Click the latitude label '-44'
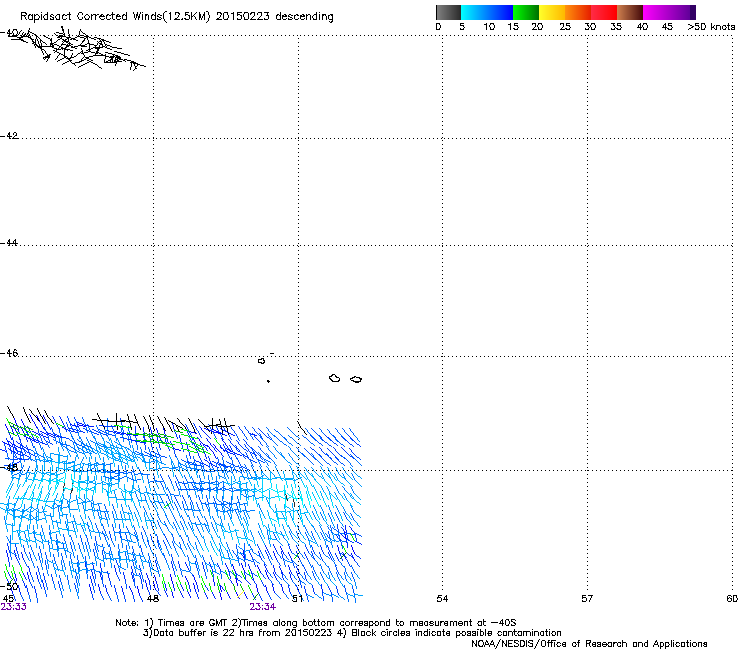 pos(9,243)
